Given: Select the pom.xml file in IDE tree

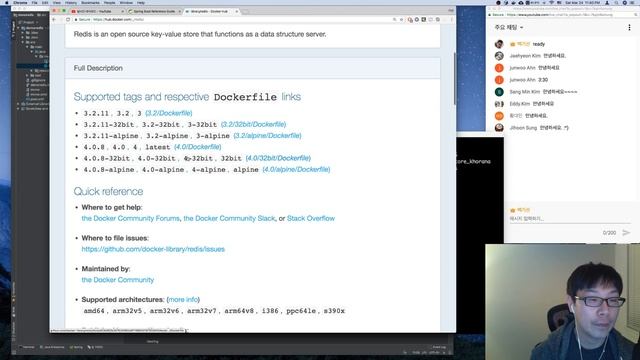Looking at the screenshot, I should tap(36, 99).
